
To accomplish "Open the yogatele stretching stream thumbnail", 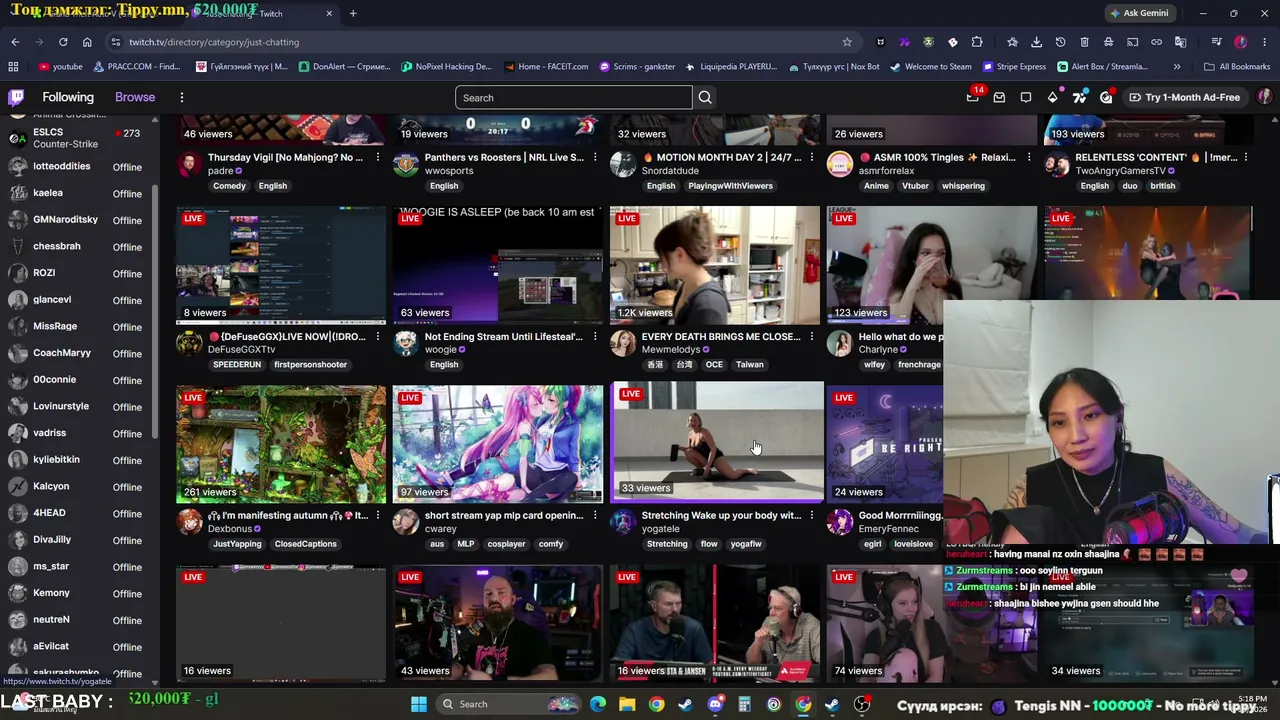I will pyautogui.click(x=717, y=440).
